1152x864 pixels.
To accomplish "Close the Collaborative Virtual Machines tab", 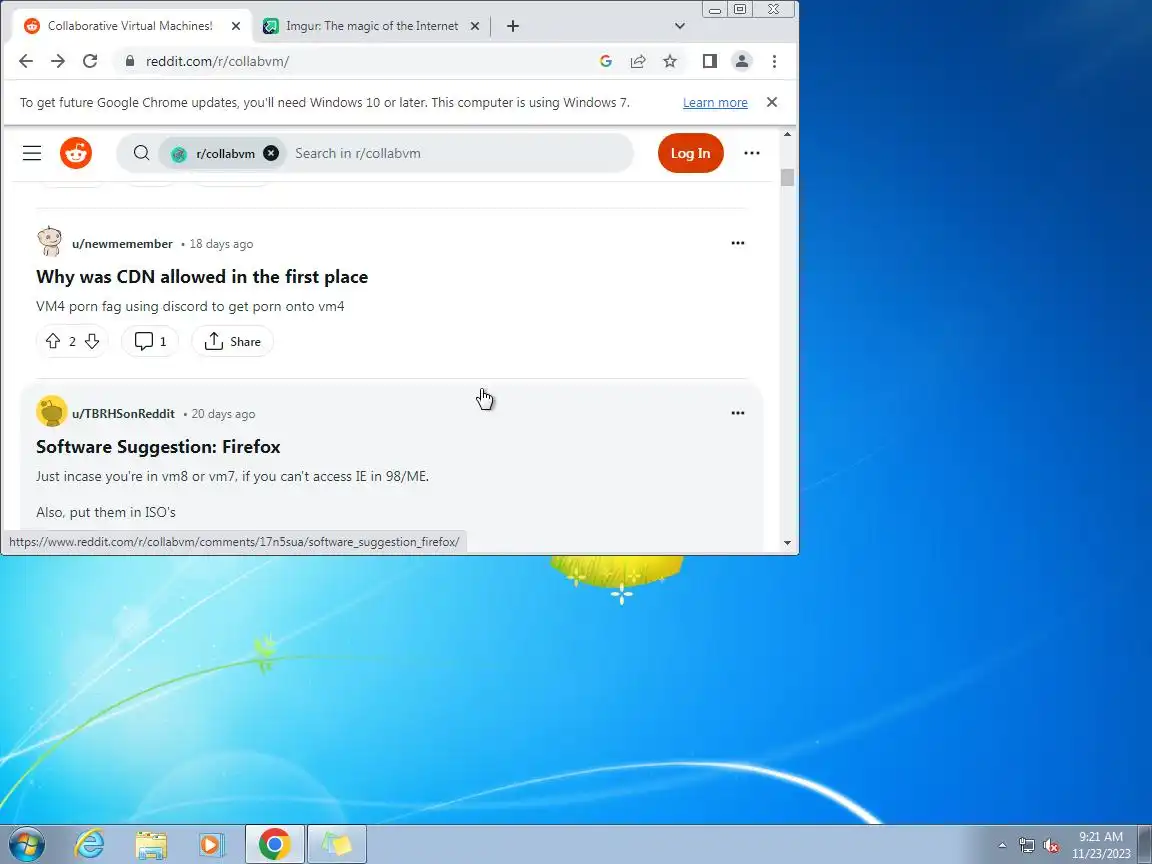I will [x=236, y=26].
